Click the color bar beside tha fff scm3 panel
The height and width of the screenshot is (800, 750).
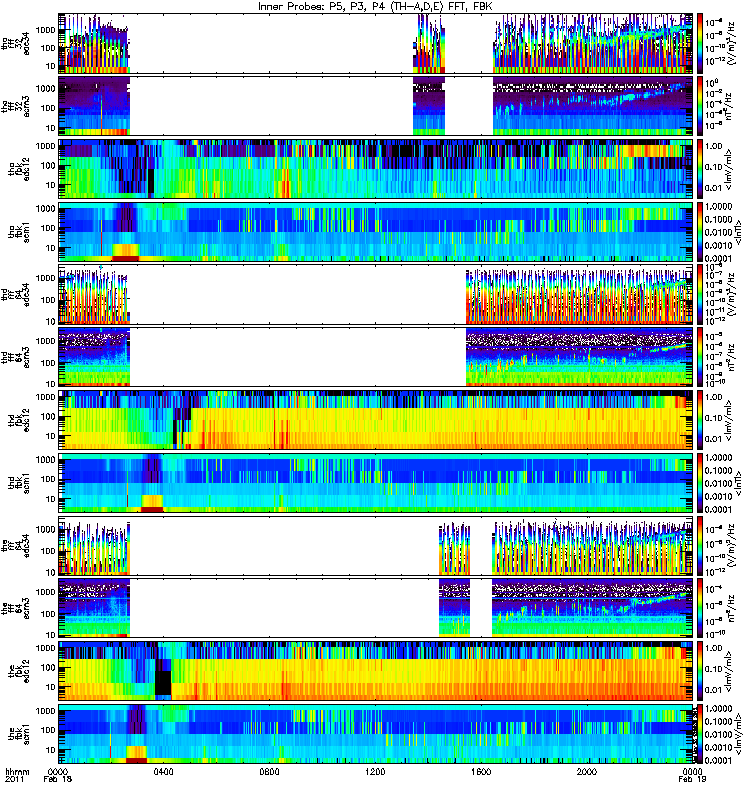pyautogui.click(x=699, y=106)
